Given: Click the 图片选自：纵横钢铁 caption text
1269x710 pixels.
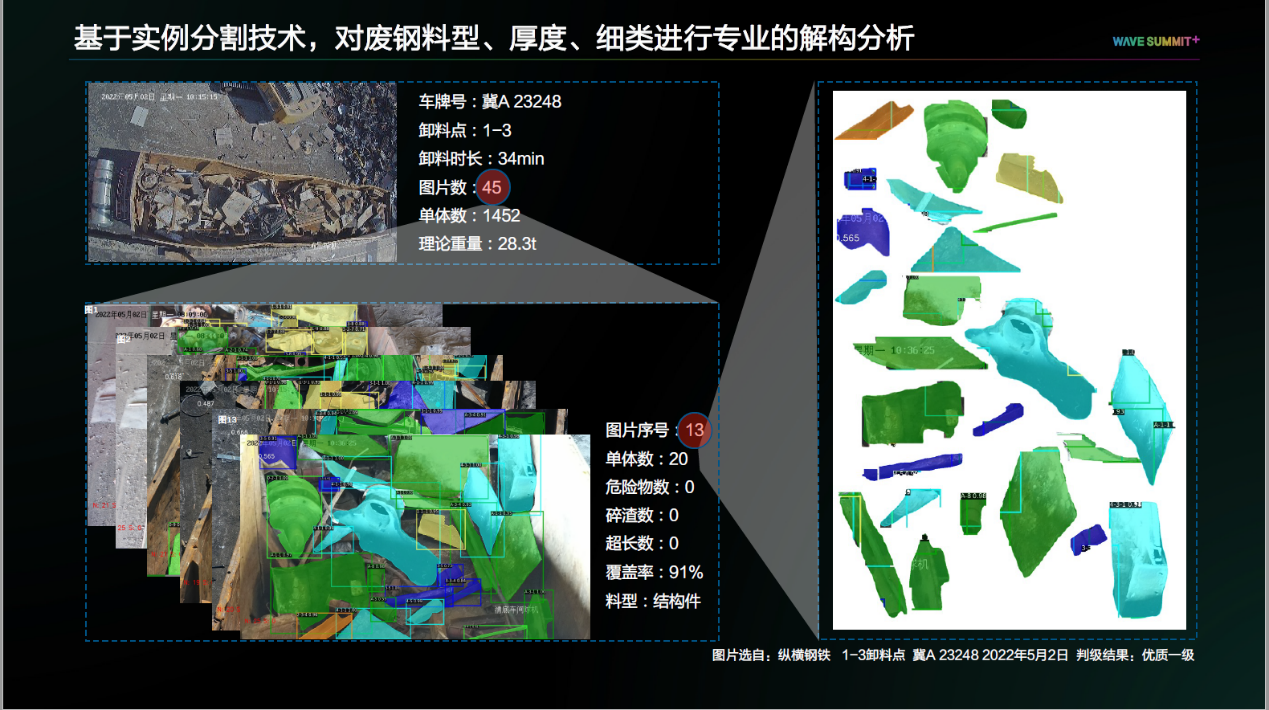Looking at the screenshot, I should [x=771, y=655].
